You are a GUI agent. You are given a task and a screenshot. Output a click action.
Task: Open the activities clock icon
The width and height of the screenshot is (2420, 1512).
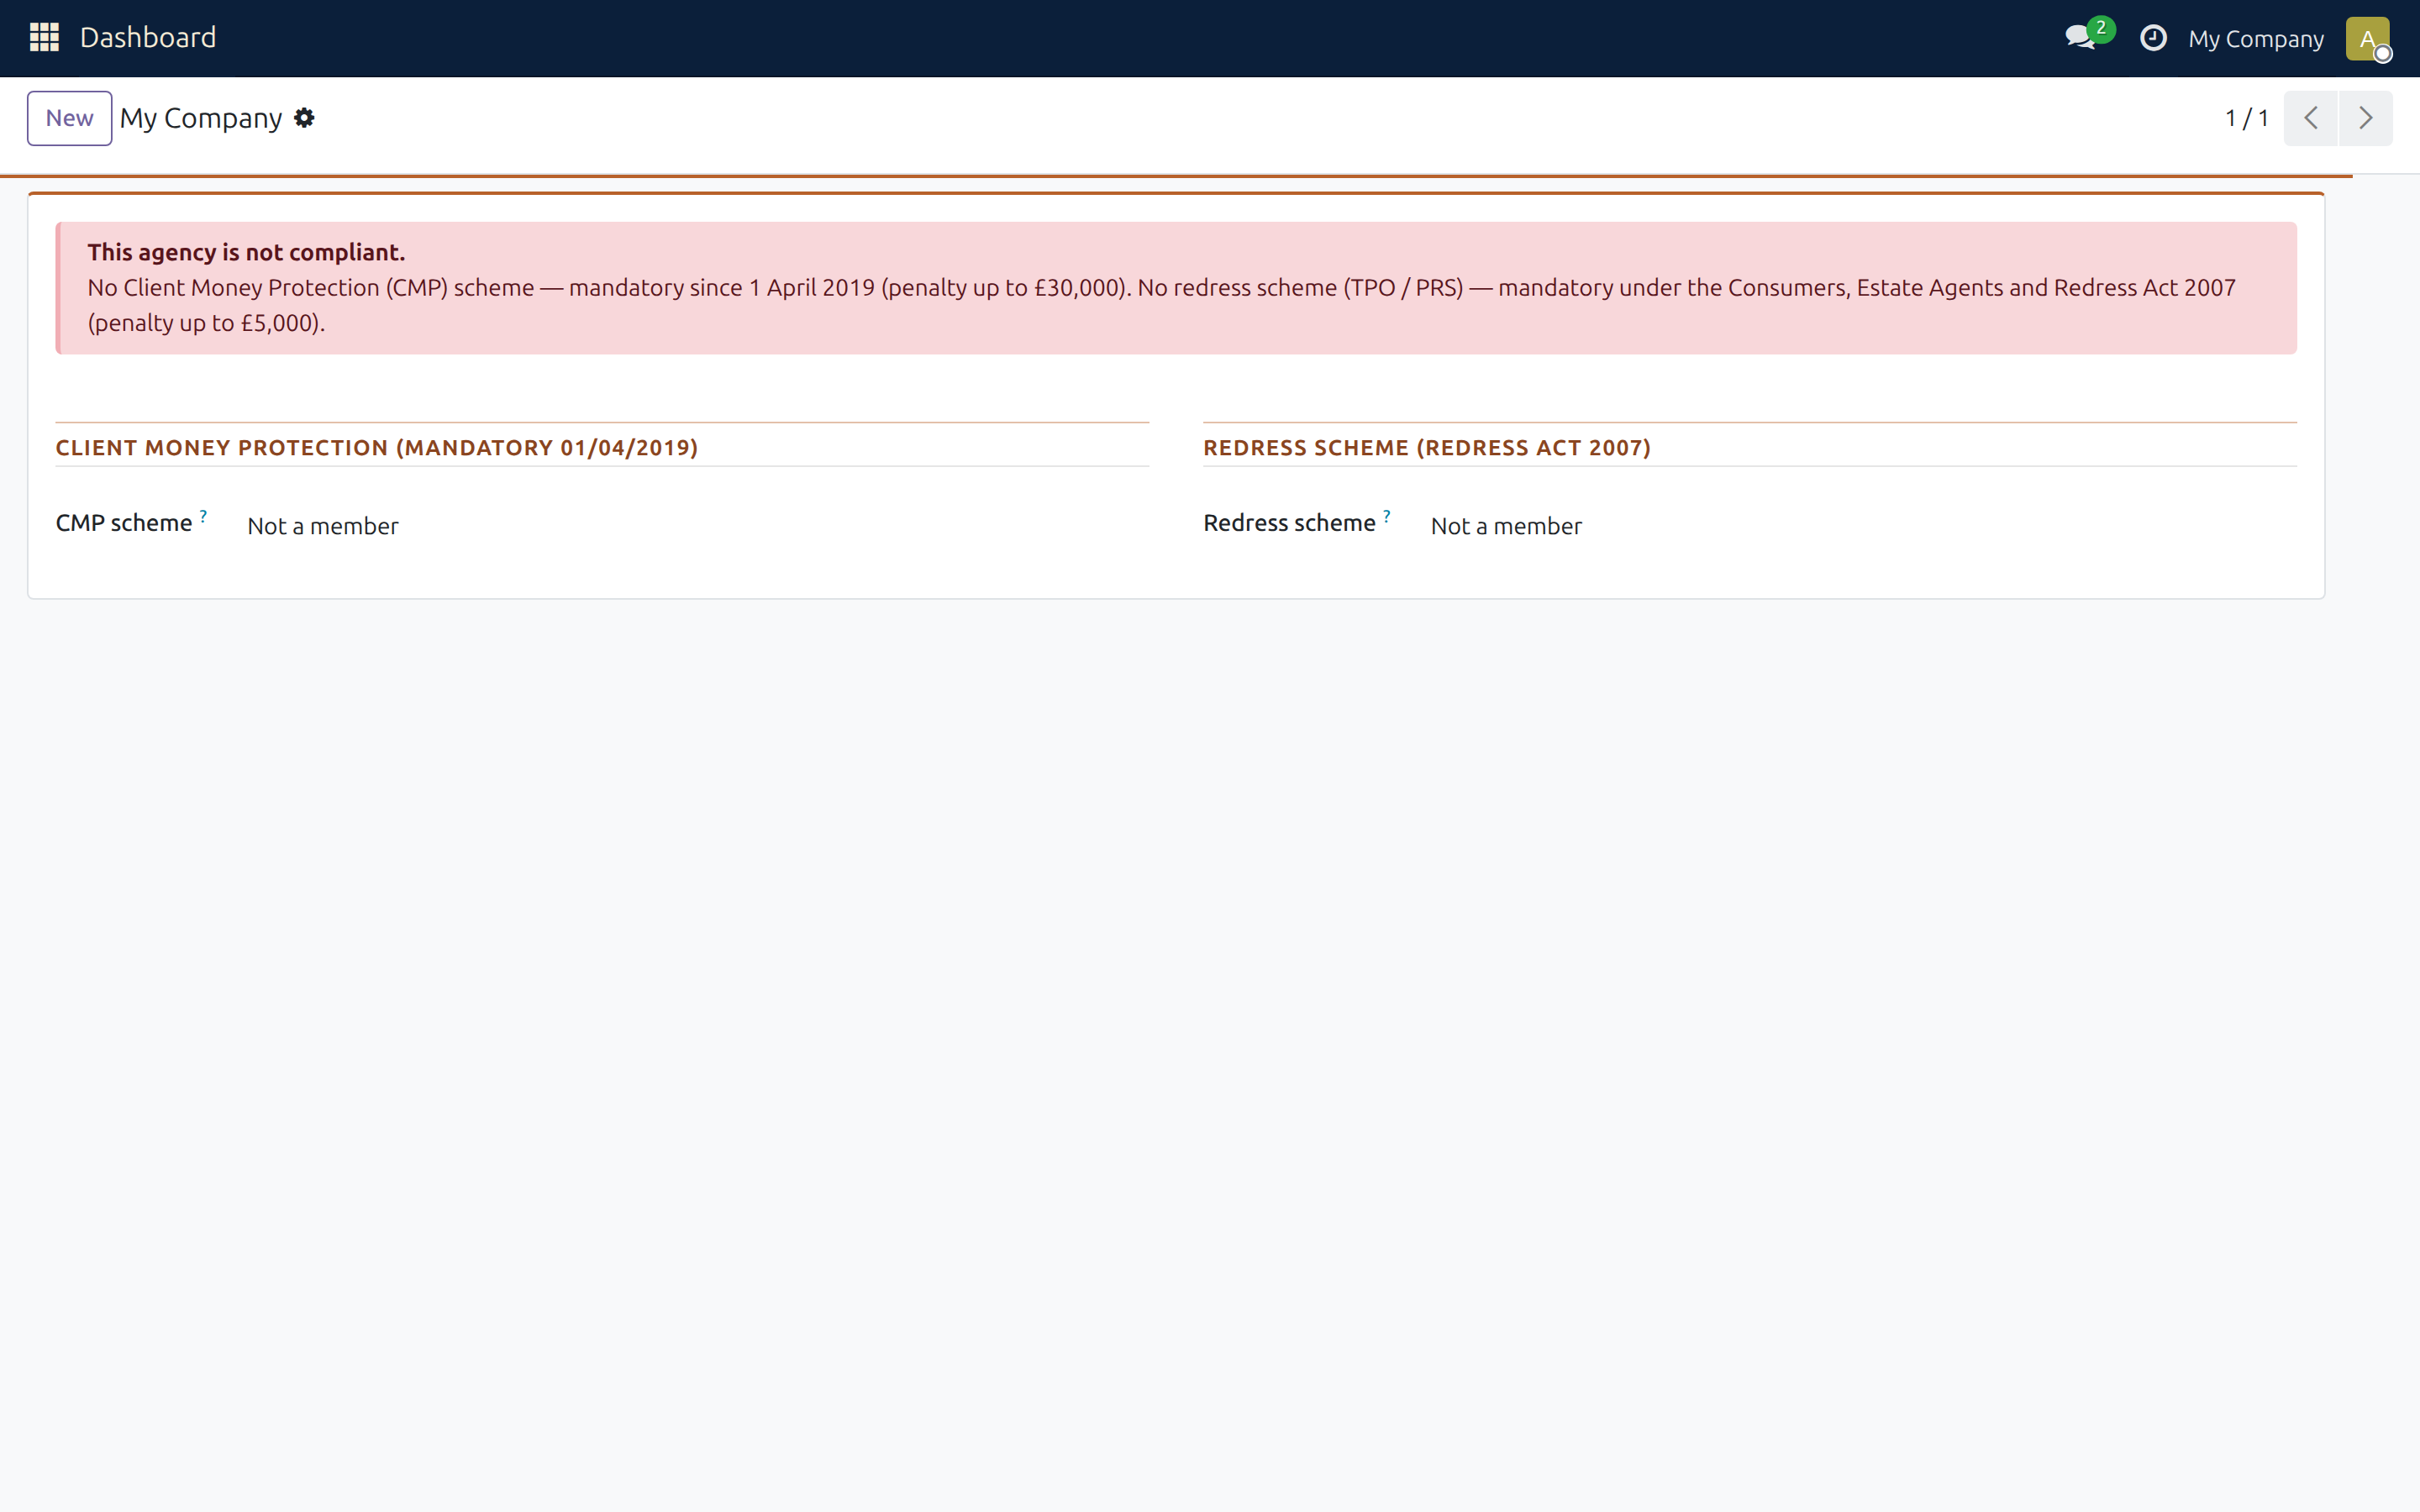(x=2152, y=38)
